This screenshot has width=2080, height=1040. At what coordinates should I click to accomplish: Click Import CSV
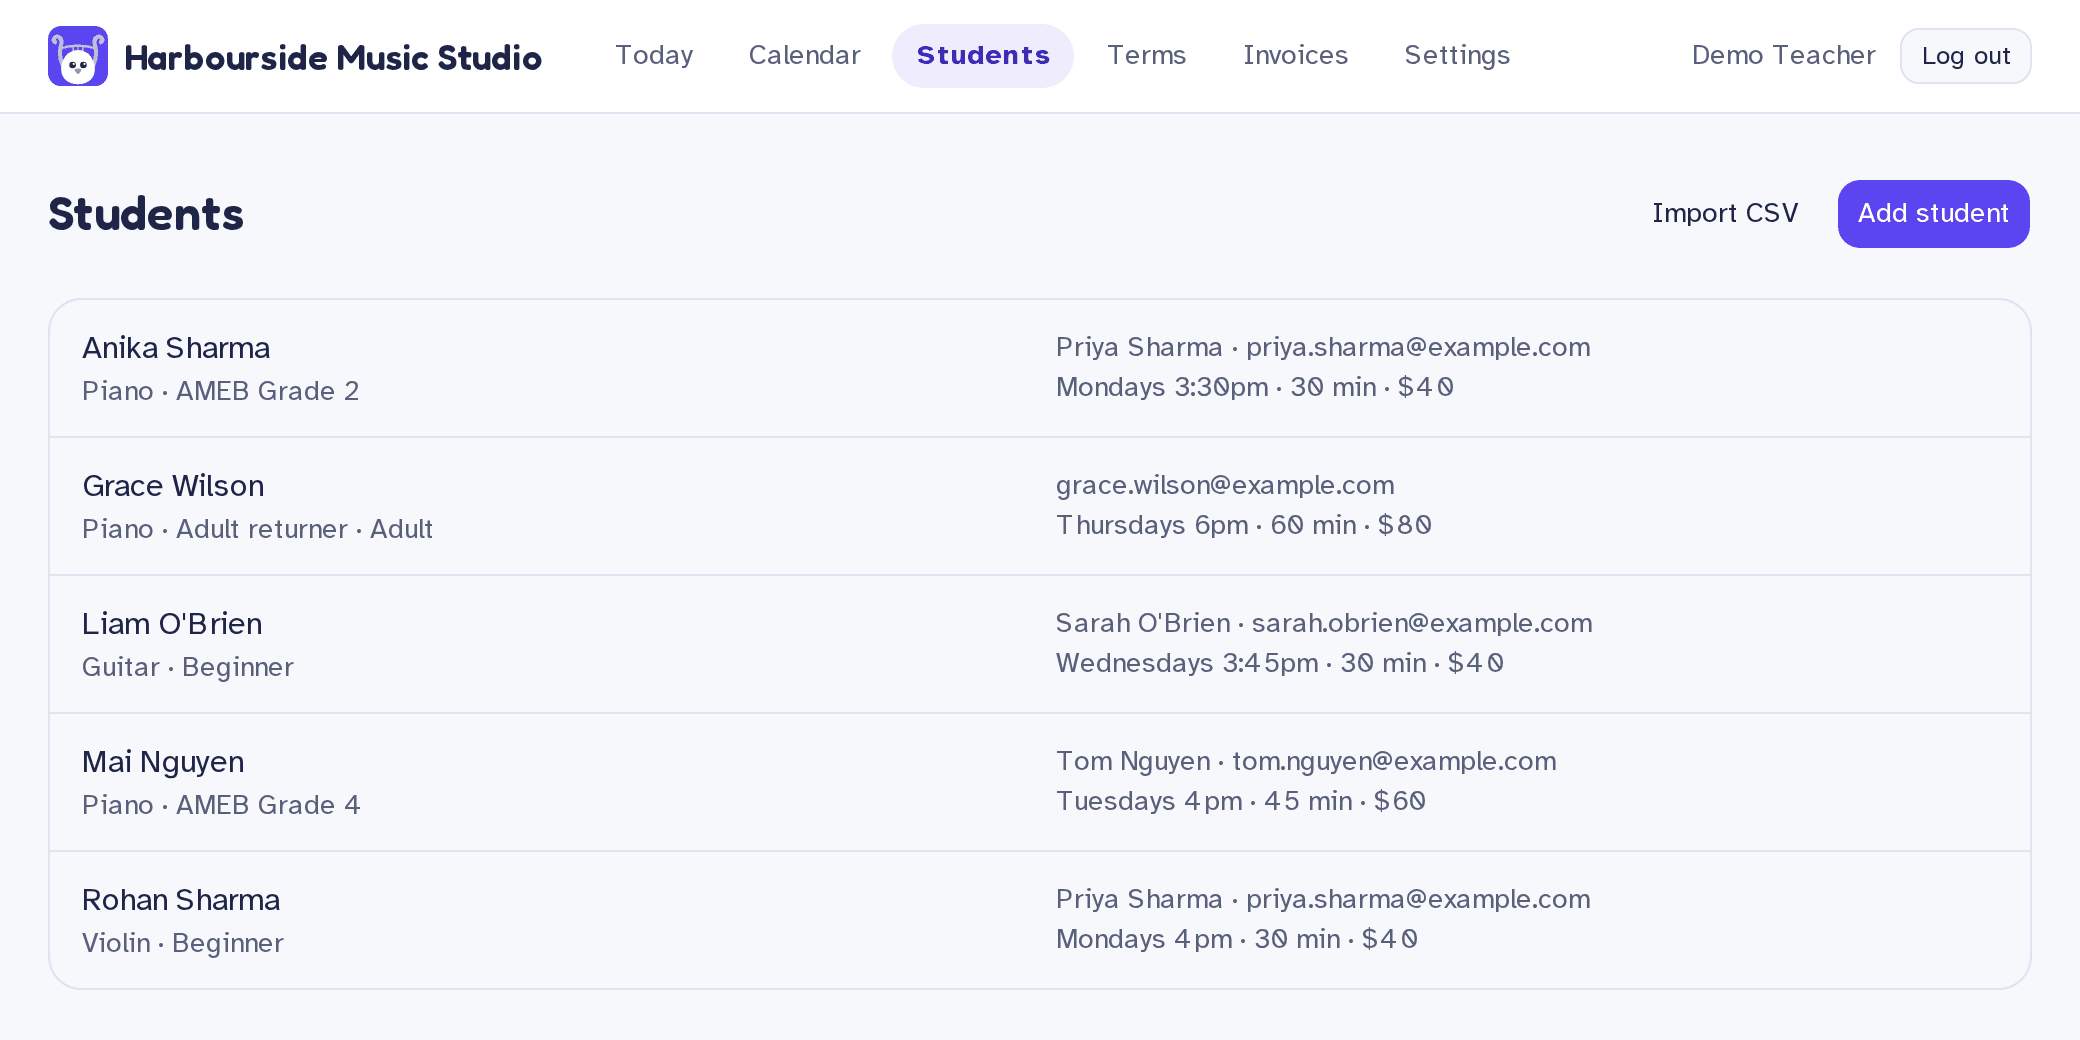click(1725, 213)
